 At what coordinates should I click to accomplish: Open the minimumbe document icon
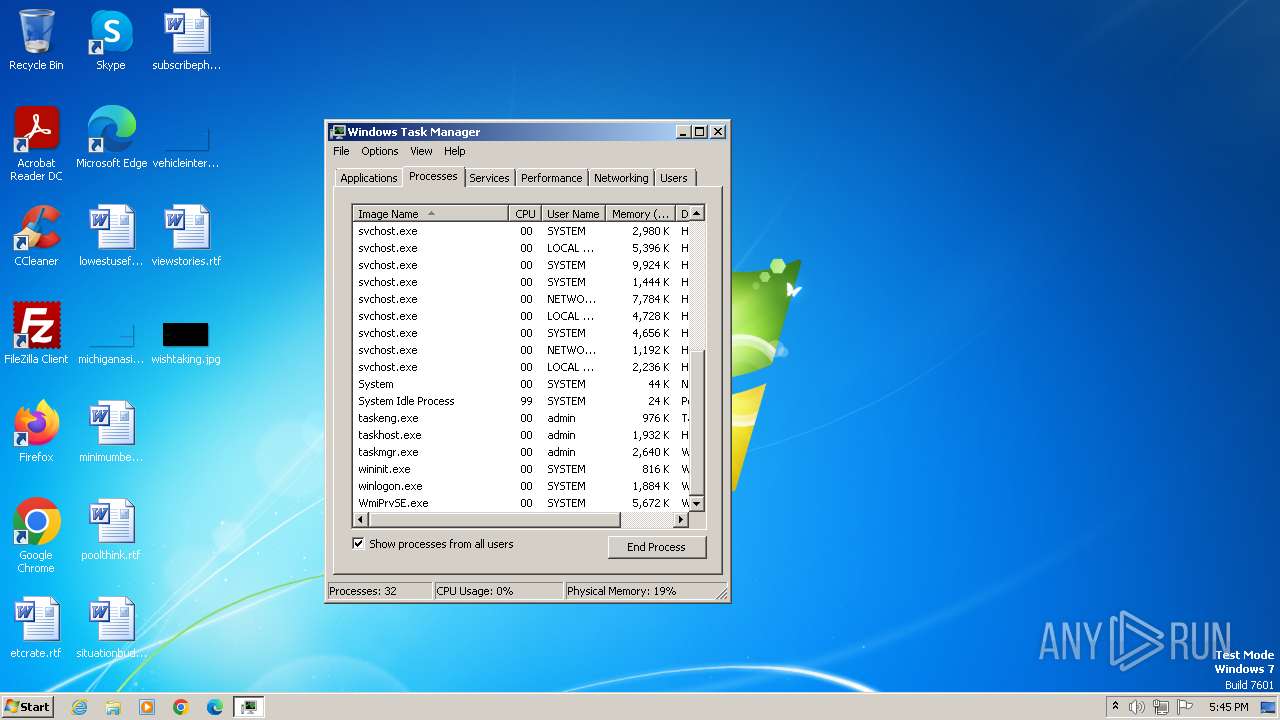[x=111, y=432]
